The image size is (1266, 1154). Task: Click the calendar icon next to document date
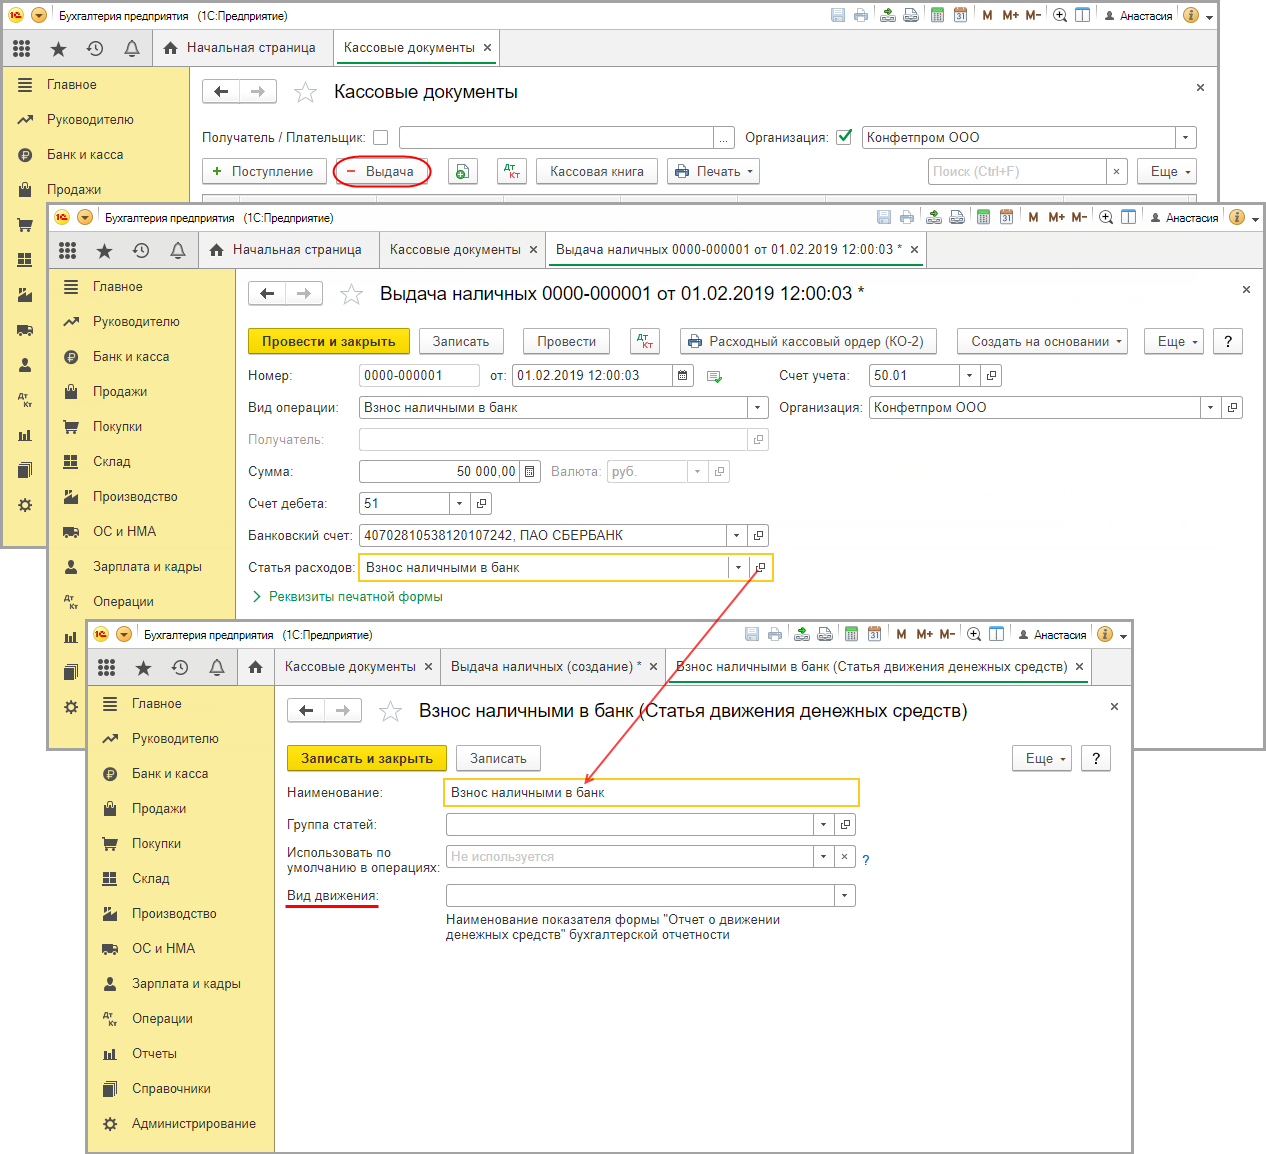click(683, 376)
